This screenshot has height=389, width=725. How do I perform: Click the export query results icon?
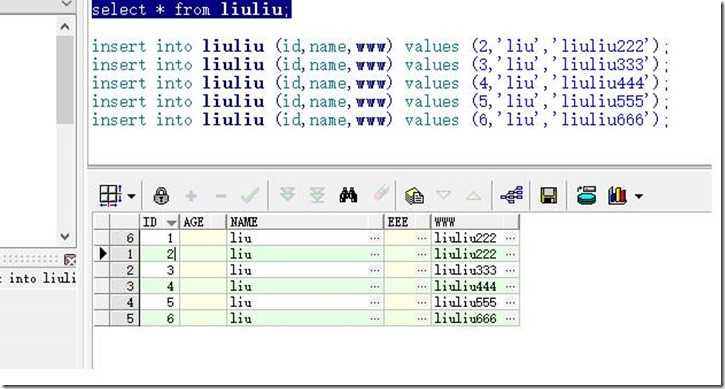click(x=414, y=196)
